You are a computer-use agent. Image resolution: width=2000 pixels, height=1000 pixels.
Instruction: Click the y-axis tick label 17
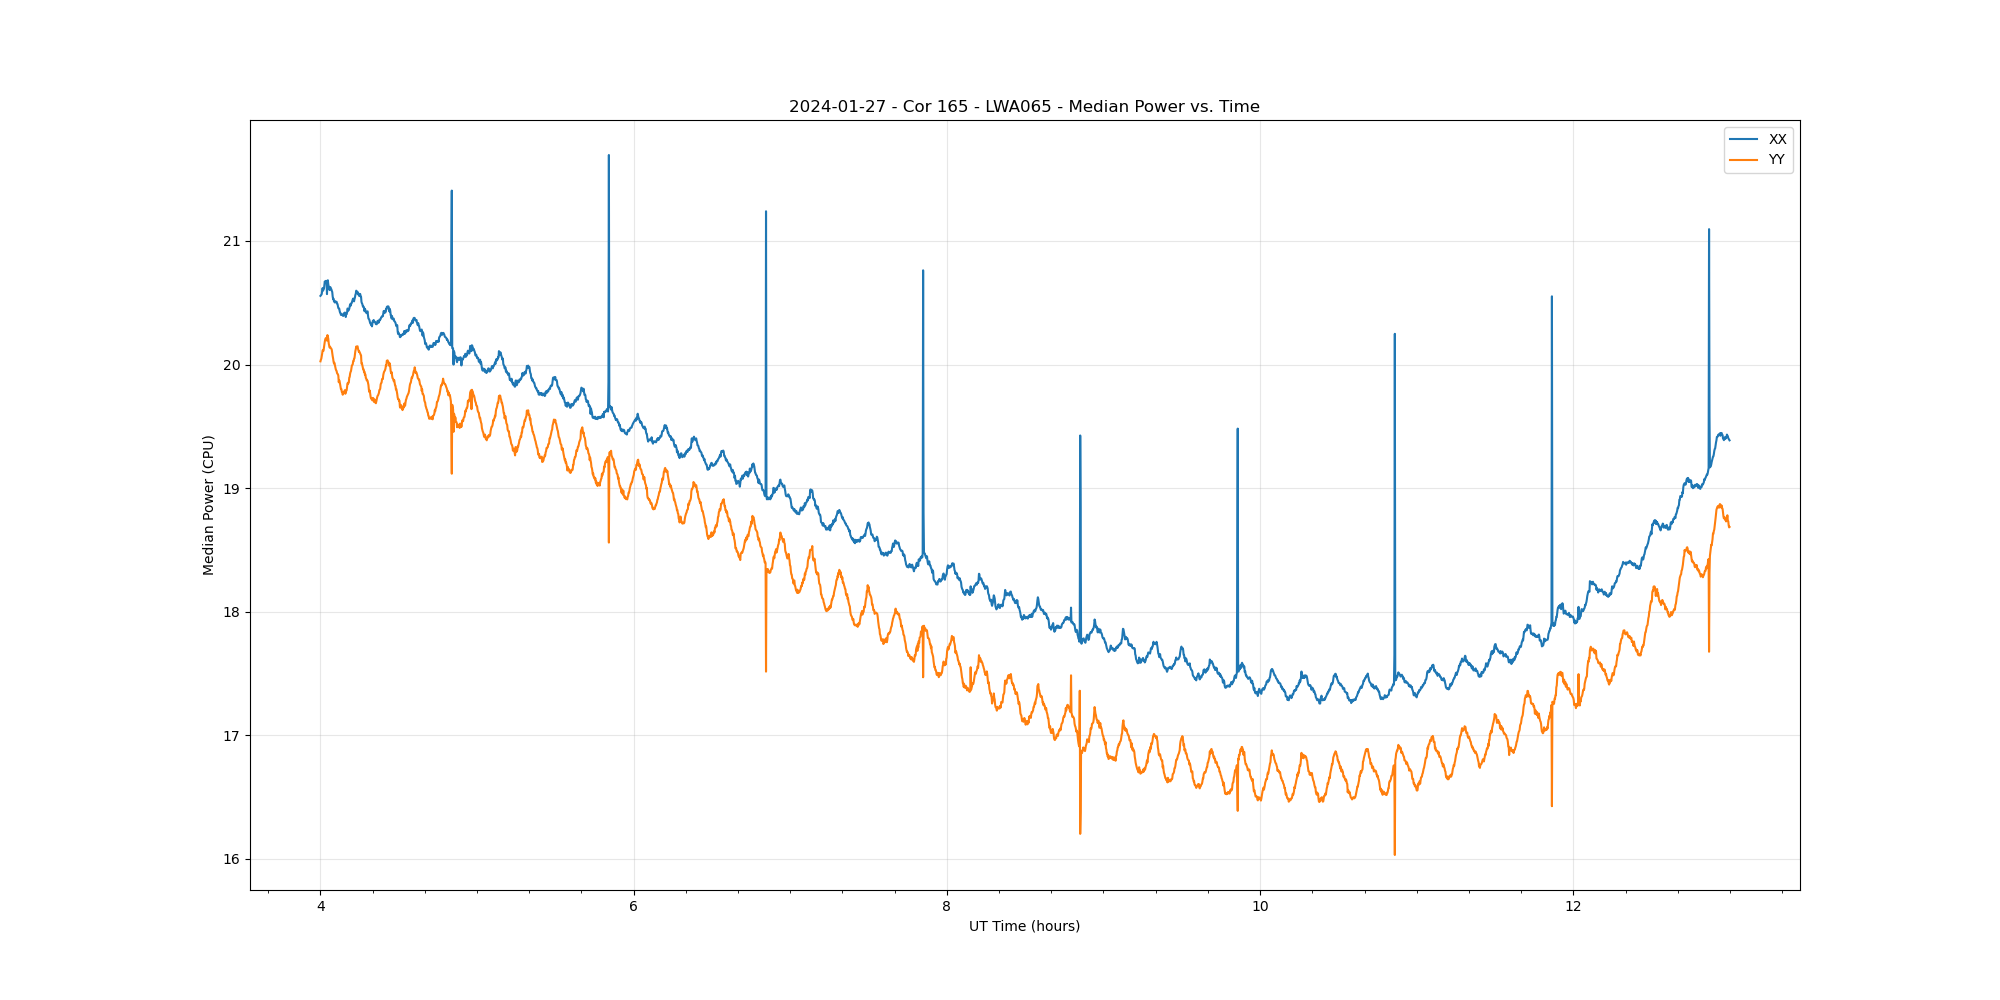pos(232,736)
